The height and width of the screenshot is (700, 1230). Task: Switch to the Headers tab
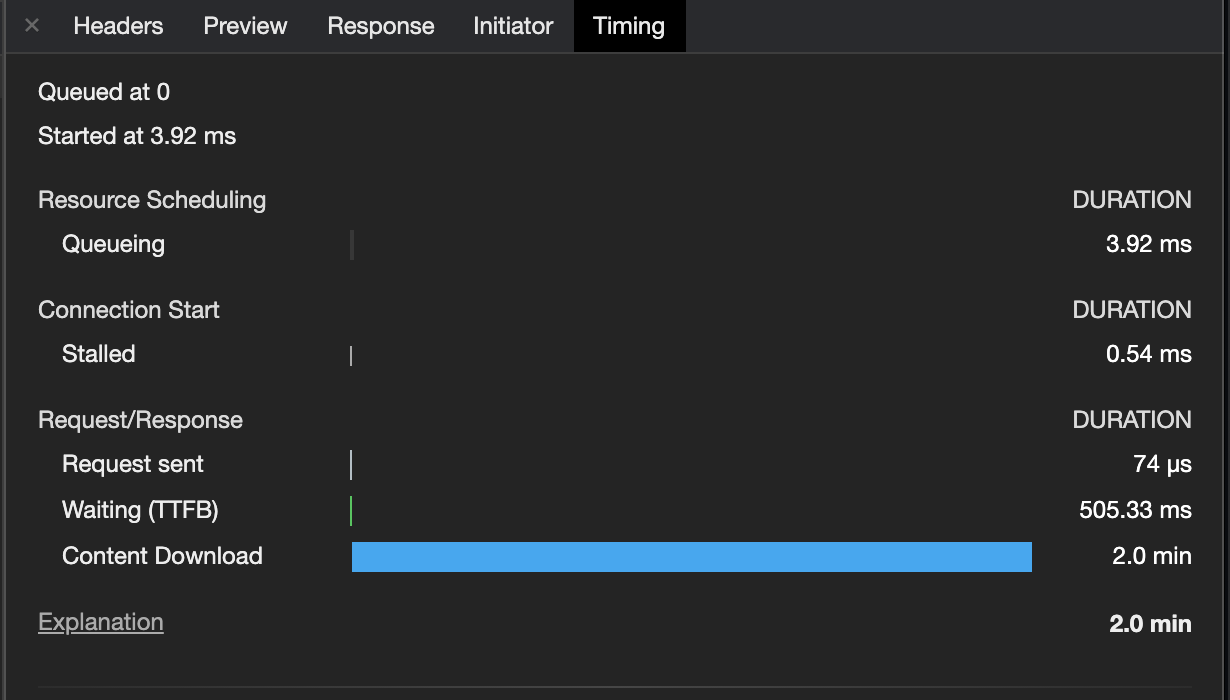click(117, 26)
